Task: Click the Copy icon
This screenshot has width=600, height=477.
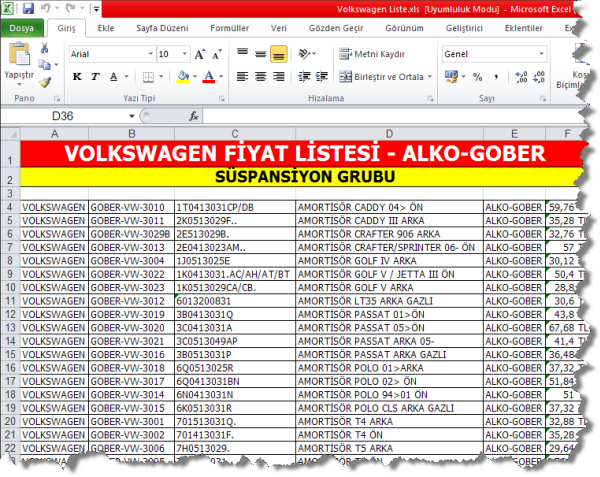Action: click(44, 65)
